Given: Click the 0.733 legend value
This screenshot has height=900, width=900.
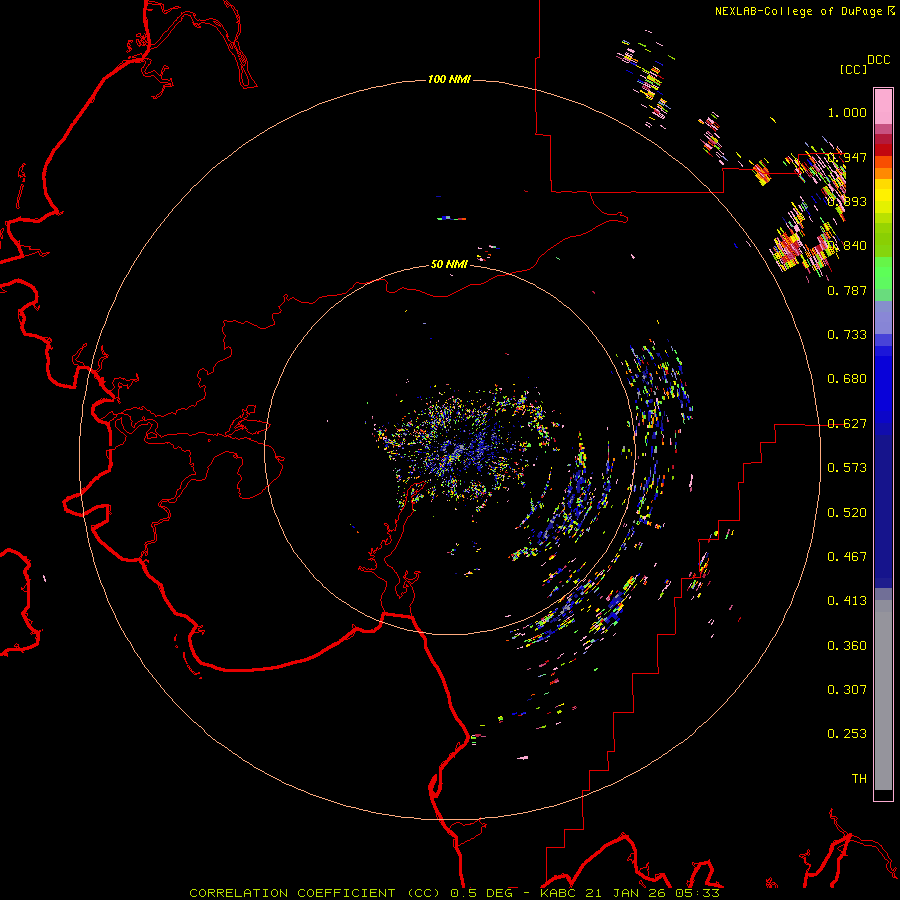Looking at the screenshot, I should click(847, 335).
